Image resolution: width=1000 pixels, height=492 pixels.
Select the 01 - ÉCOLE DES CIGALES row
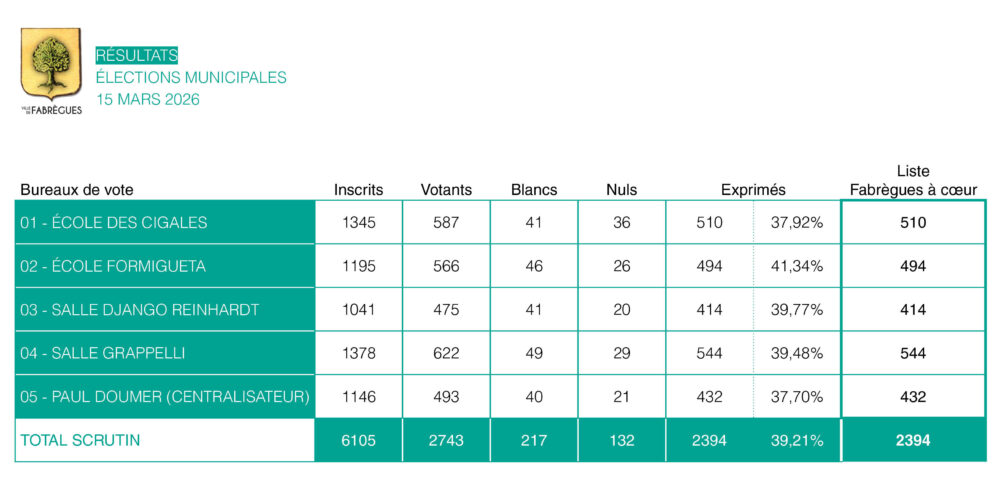[165, 223]
